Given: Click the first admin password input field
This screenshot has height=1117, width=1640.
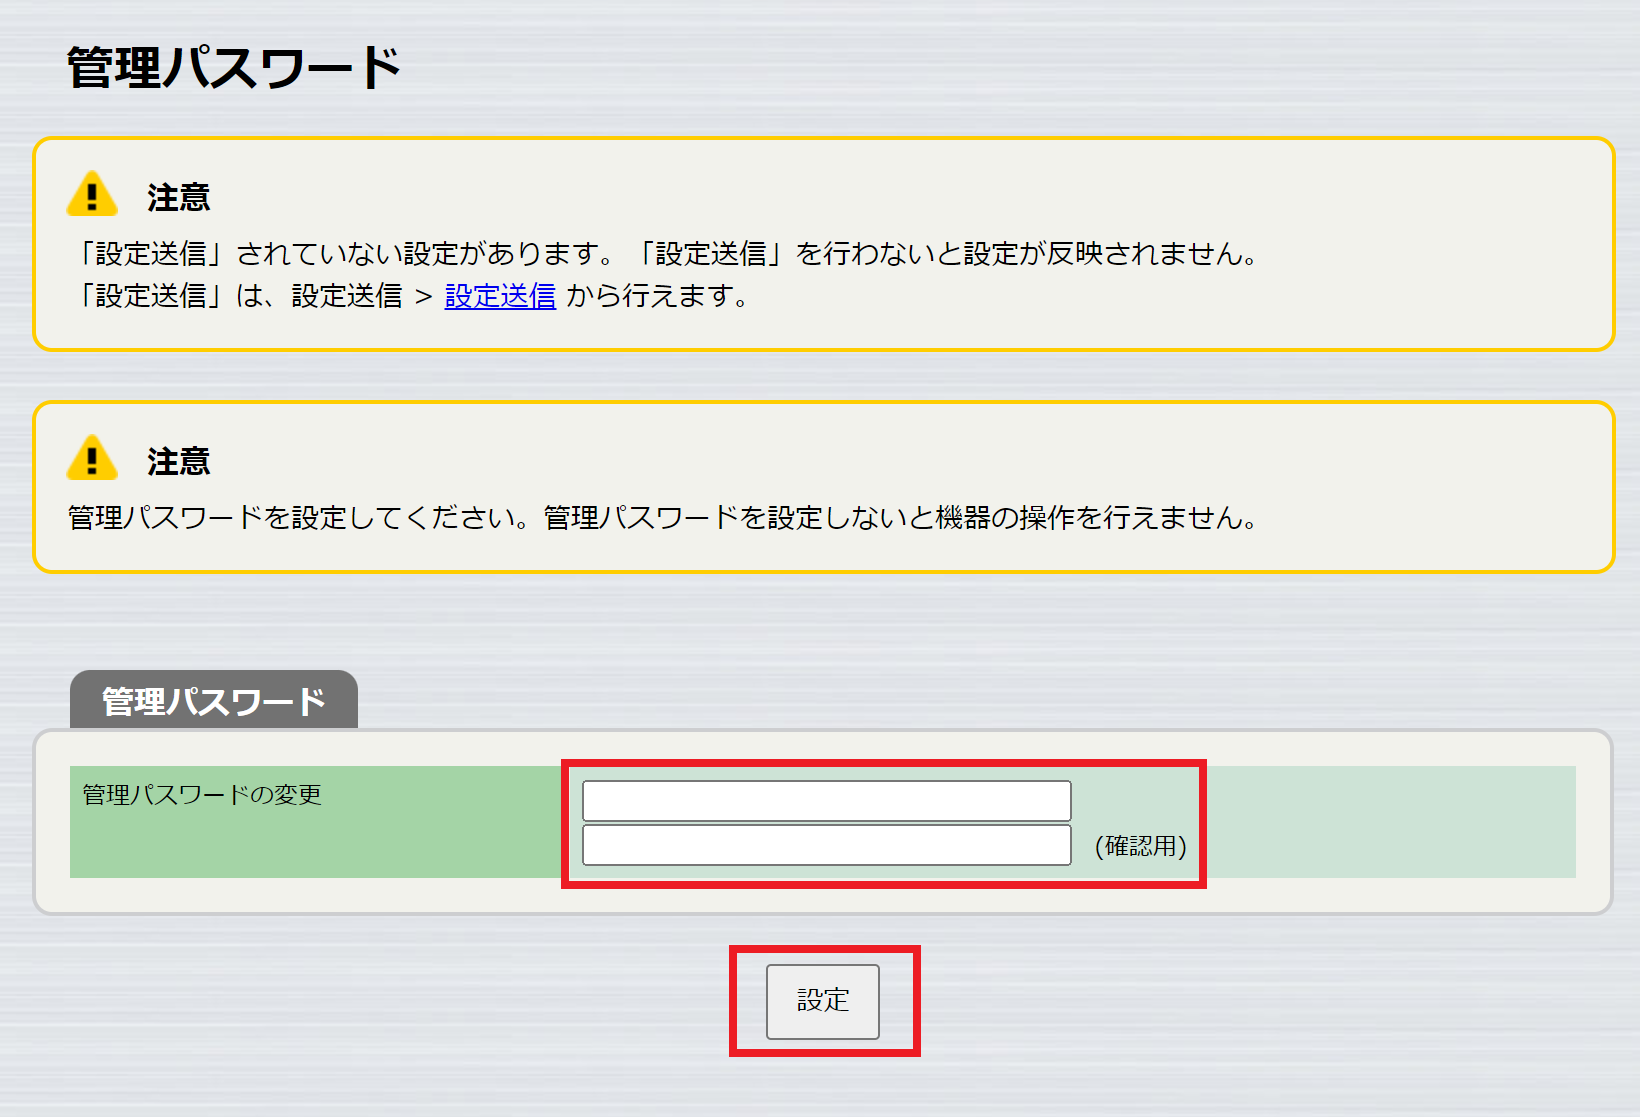Looking at the screenshot, I should coord(826,800).
